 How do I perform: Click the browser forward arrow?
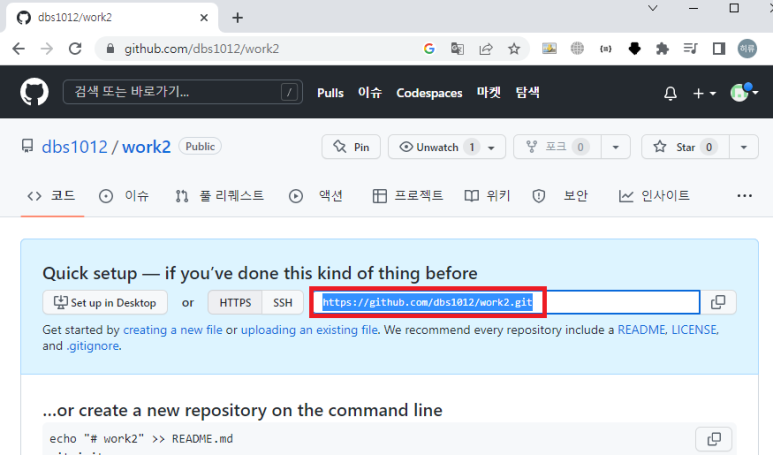[47, 49]
